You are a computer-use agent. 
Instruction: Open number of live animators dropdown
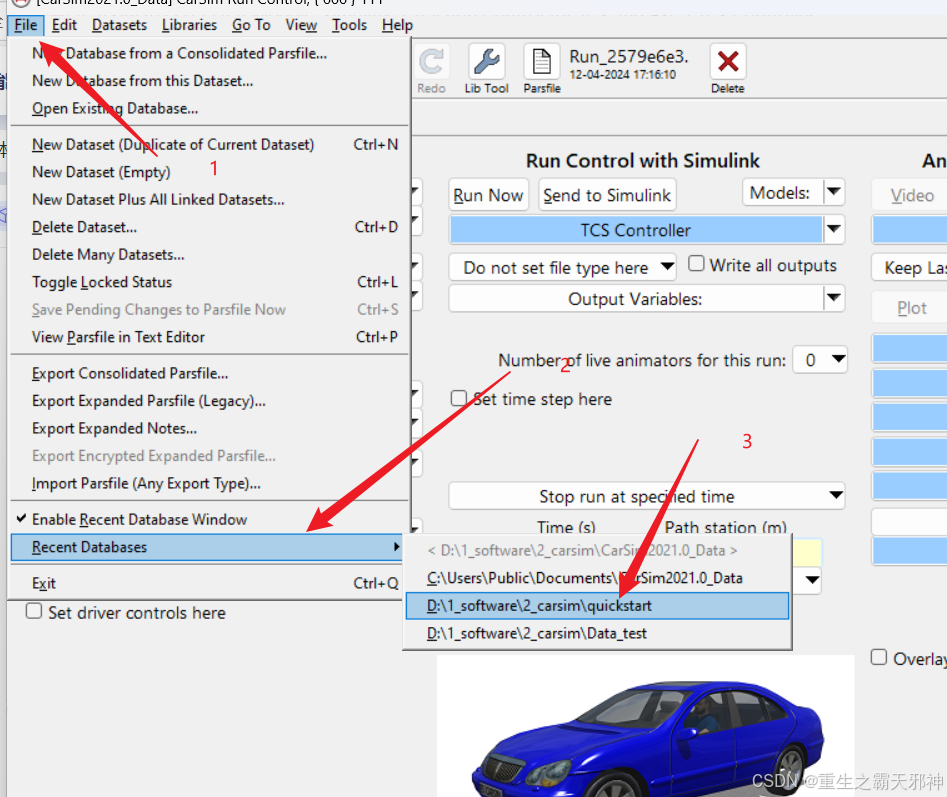(820, 360)
